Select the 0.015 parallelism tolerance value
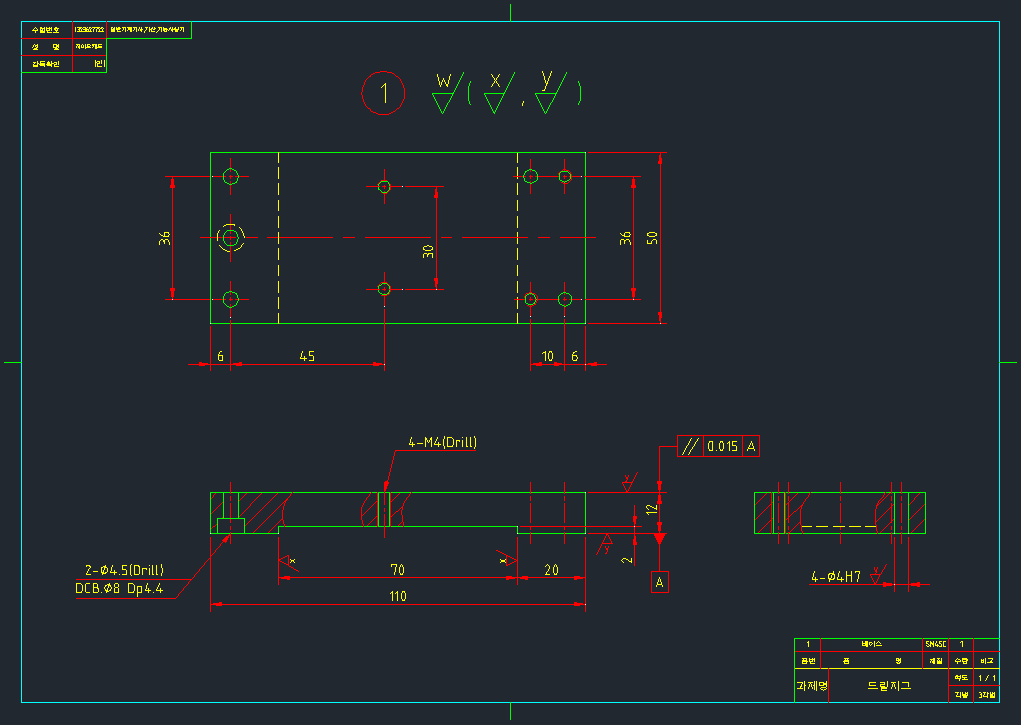This screenshot has width=1021, height=725. (723, 446)
